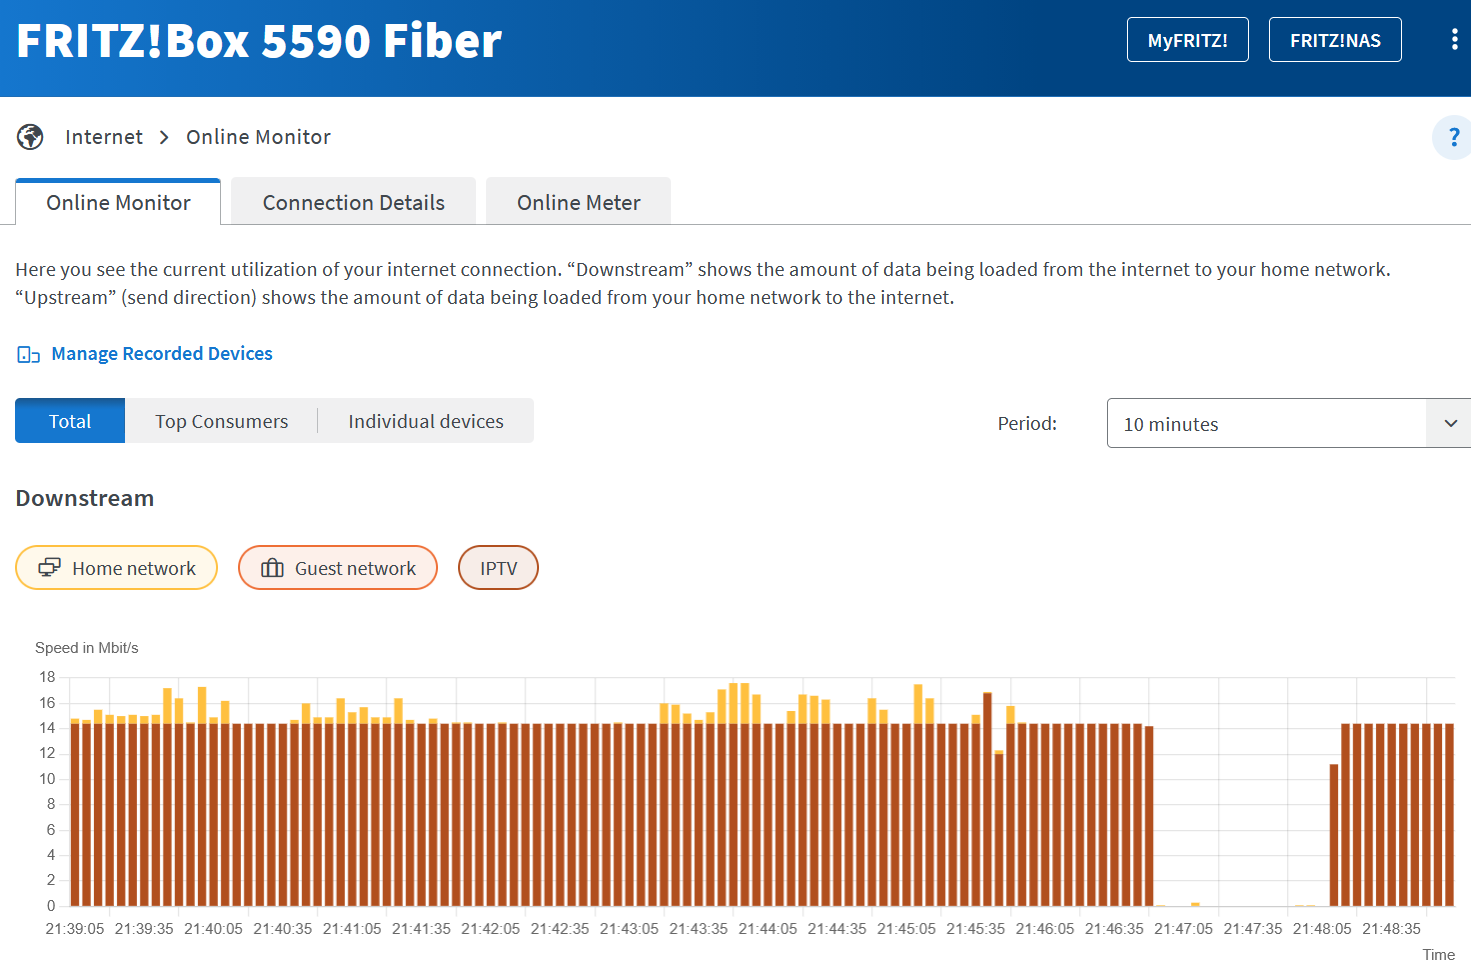Click the suitcase icon in Guest network chip
Screen dimensions: 1471x968
click(272, 568)
